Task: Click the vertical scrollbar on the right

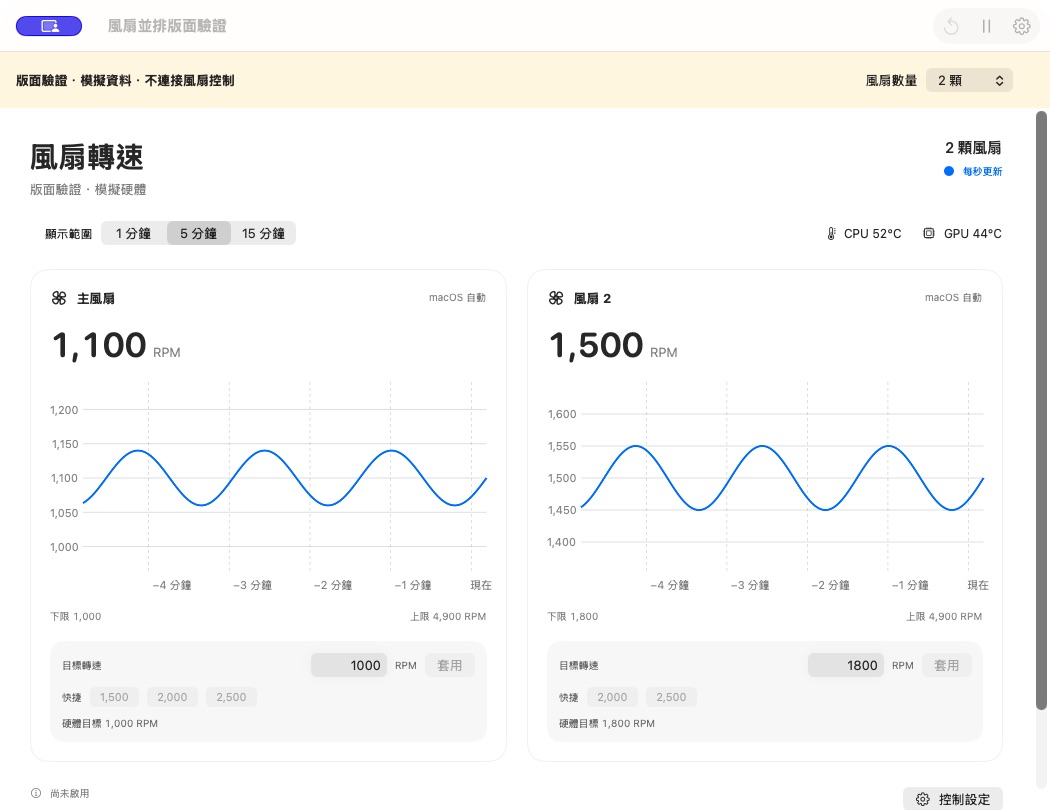Action: point(1041,410)
